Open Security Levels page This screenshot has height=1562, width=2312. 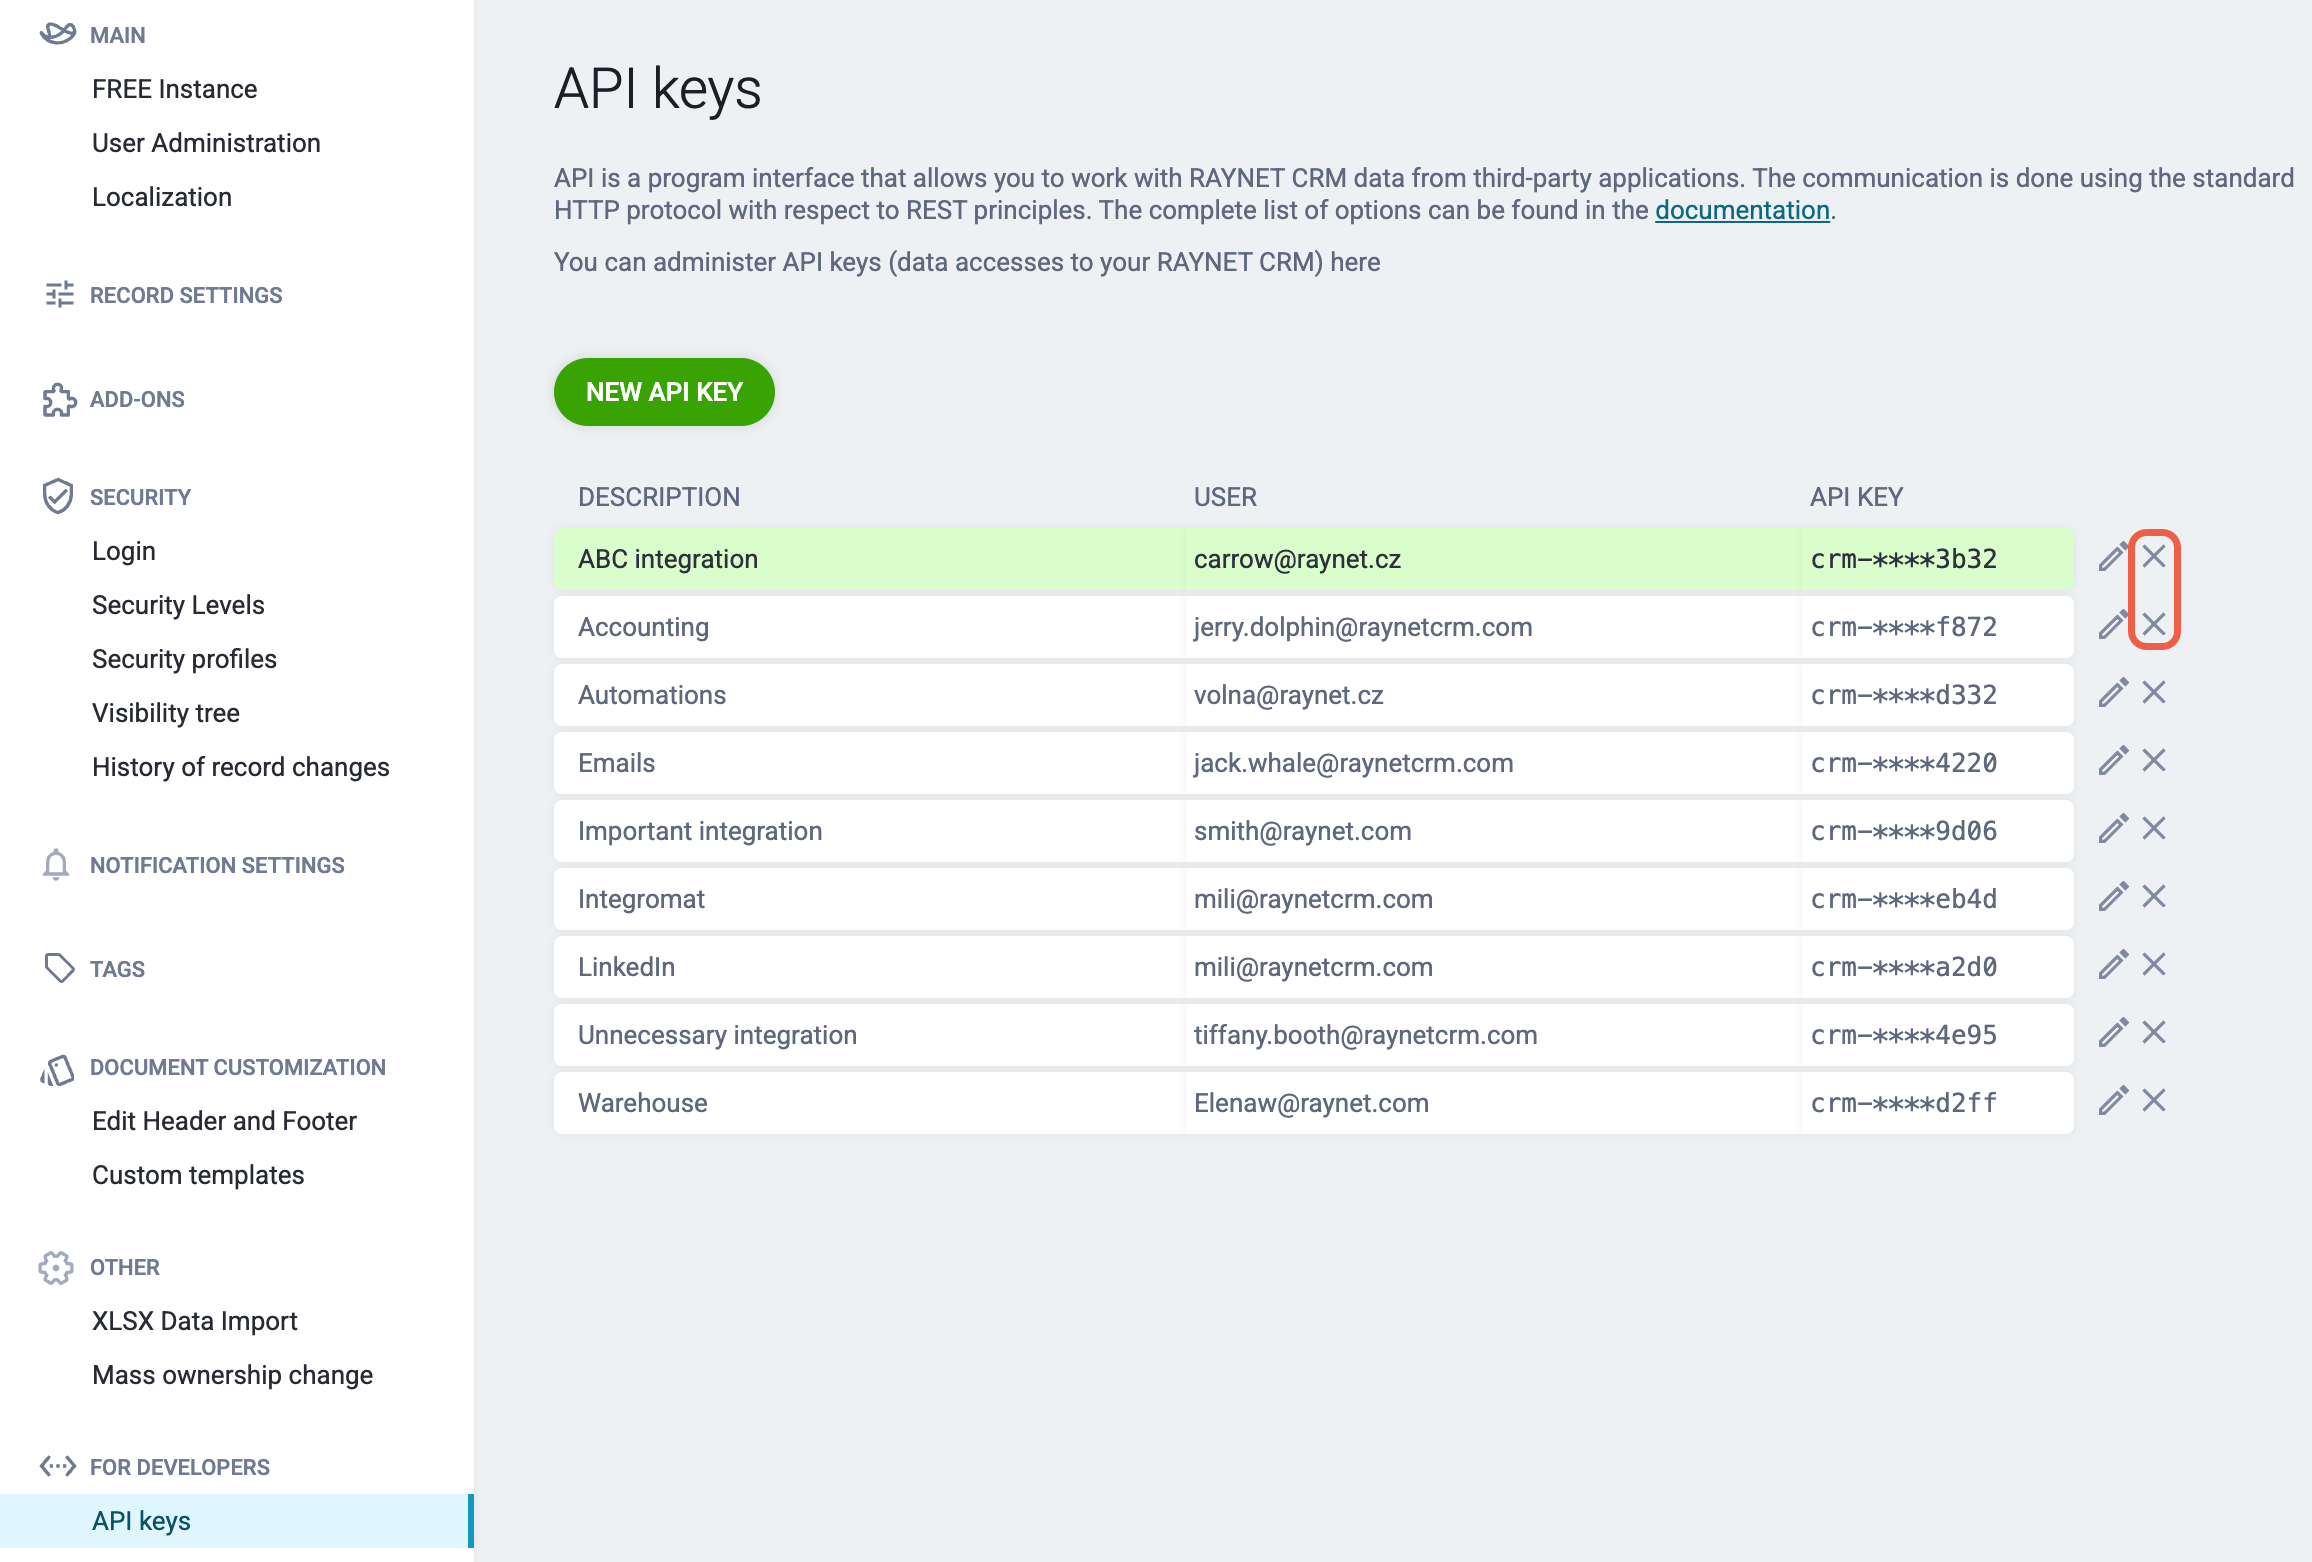pos(178,605)
